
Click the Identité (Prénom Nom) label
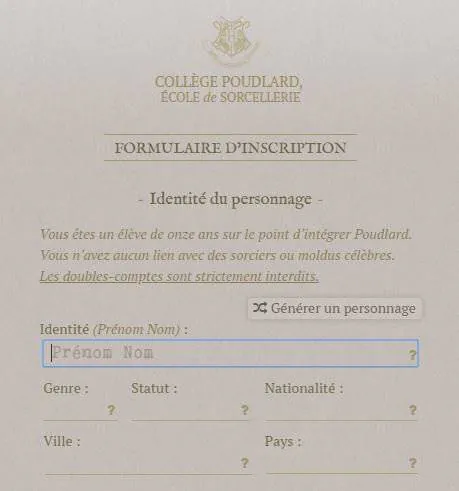[x=114, y=329]
